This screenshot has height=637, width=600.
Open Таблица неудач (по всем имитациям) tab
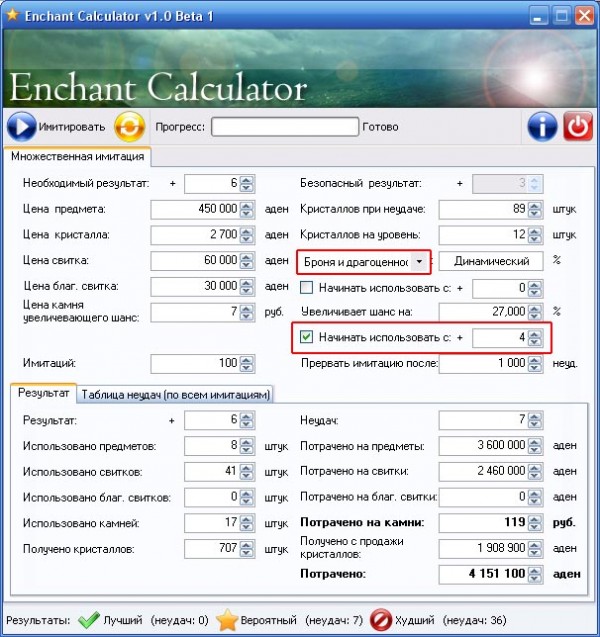tap(175, 394)
